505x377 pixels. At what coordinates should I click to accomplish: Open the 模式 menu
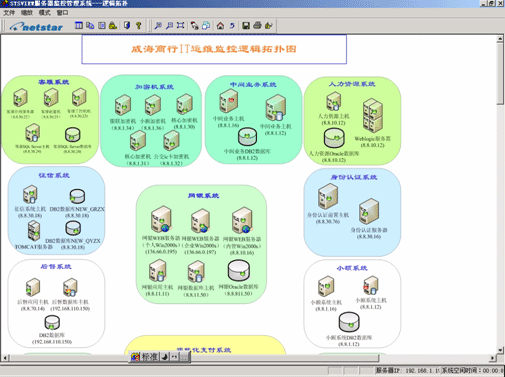45,13
